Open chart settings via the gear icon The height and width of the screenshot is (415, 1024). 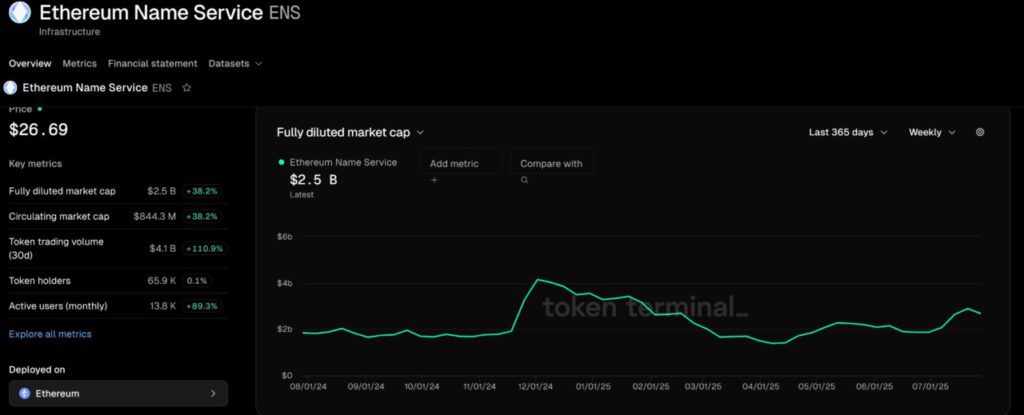[x=979, y=132]
